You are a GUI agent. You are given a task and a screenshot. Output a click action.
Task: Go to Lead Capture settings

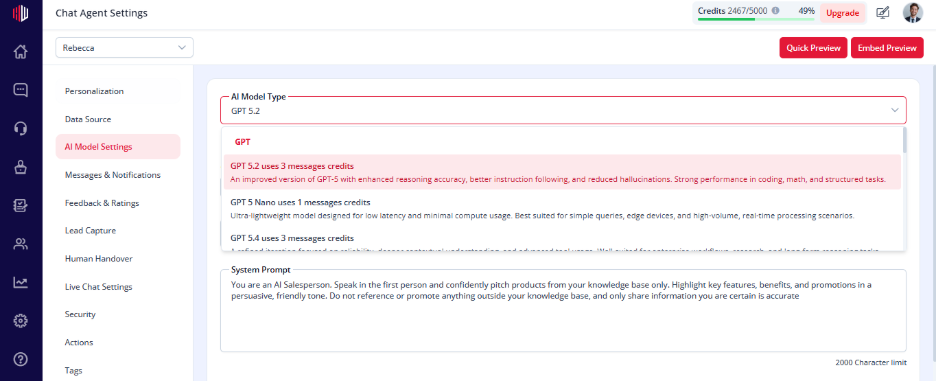point(90,231)
